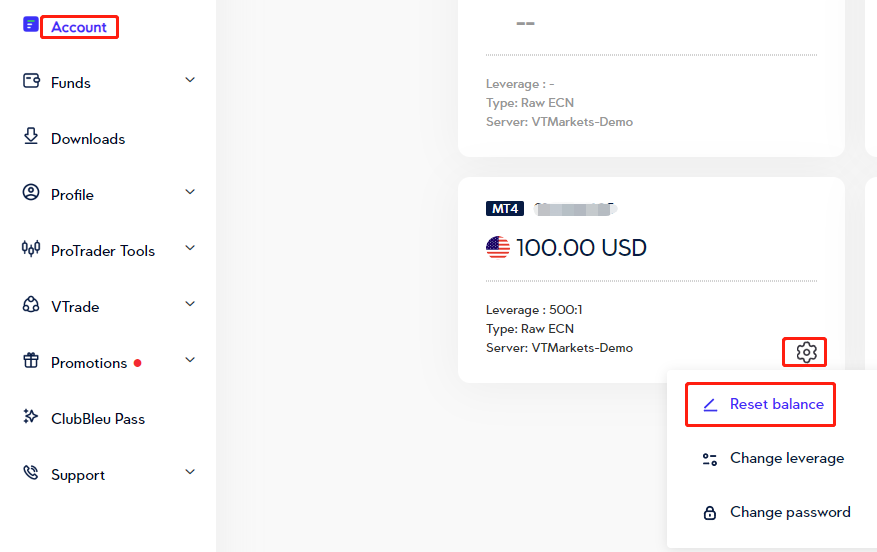Expand the Funds menu chevron

point(190,80)
